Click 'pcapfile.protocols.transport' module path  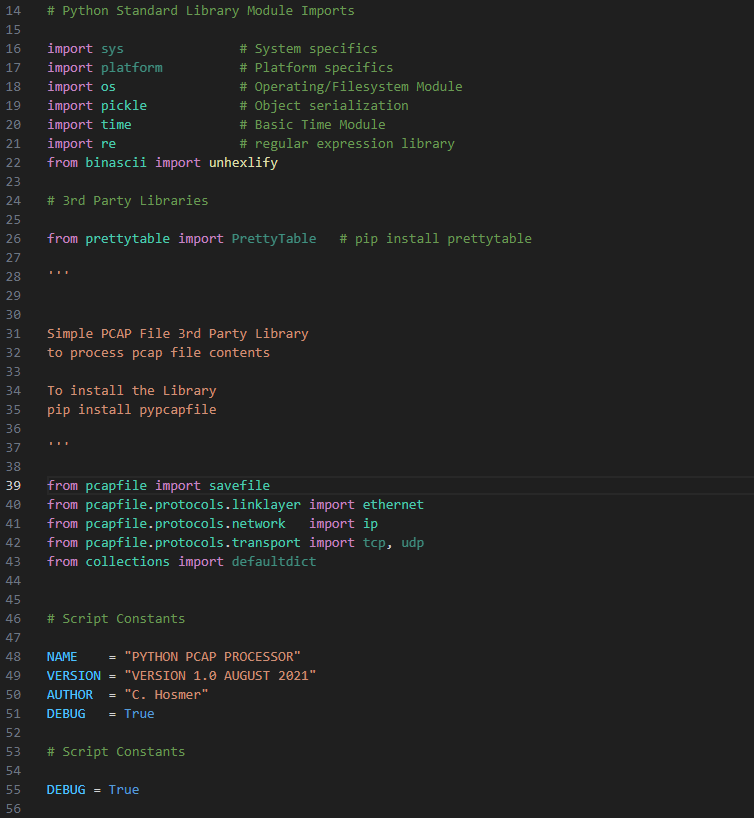tap(193, 543)
